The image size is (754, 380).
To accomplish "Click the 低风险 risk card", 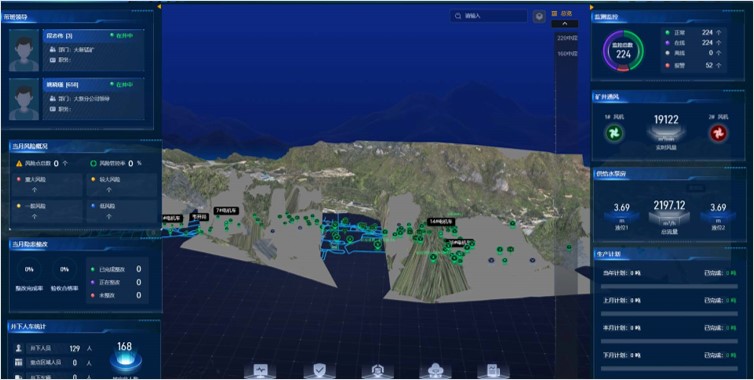I will click(122, 211).
